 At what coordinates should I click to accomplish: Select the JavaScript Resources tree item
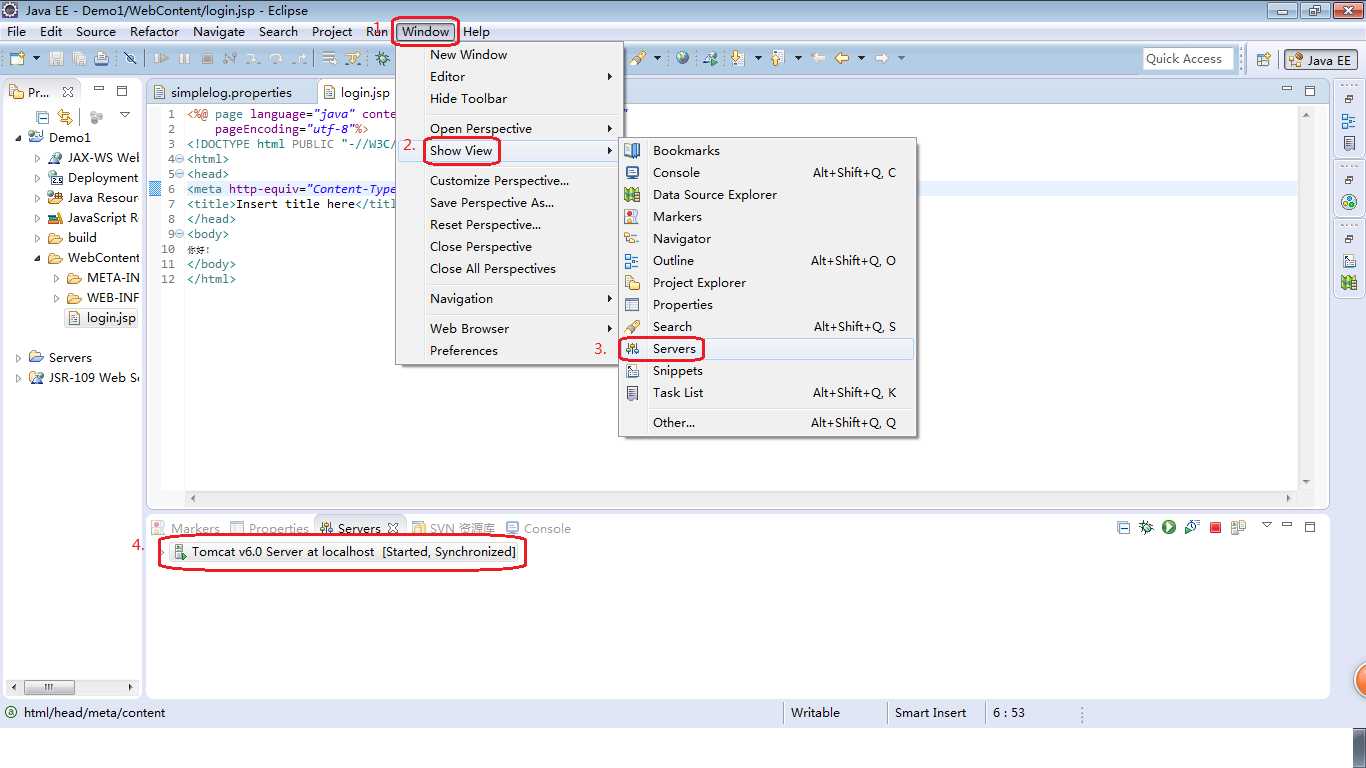[93, 217]
